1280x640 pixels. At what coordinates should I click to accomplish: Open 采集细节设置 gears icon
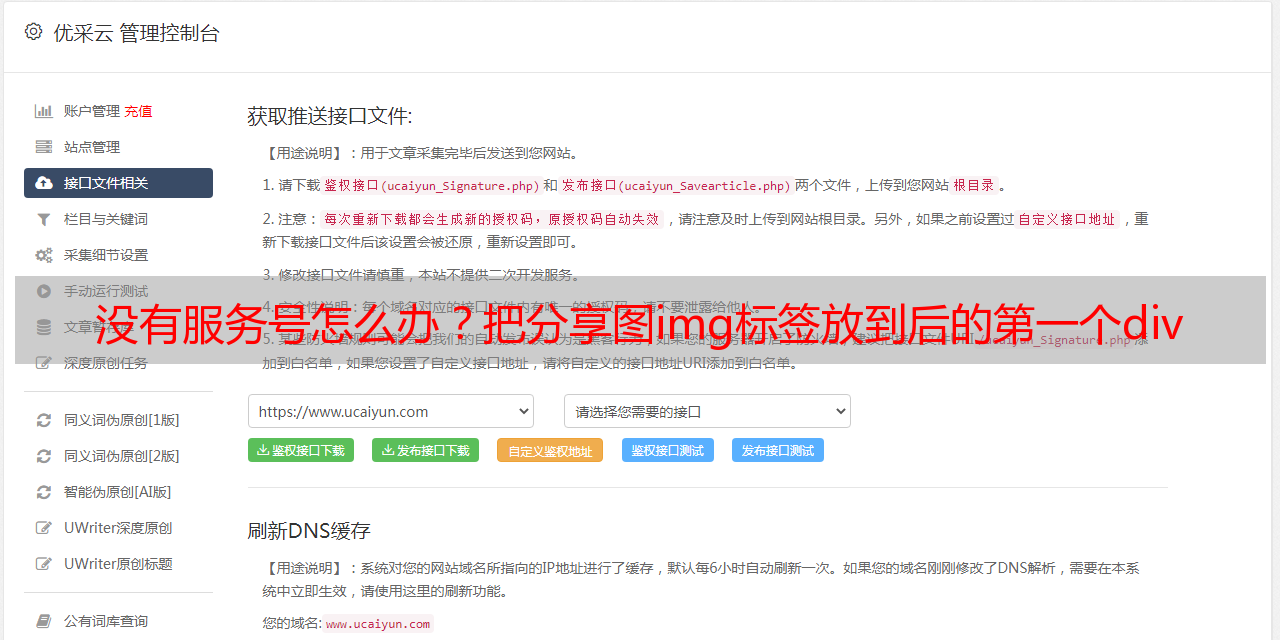43,255
